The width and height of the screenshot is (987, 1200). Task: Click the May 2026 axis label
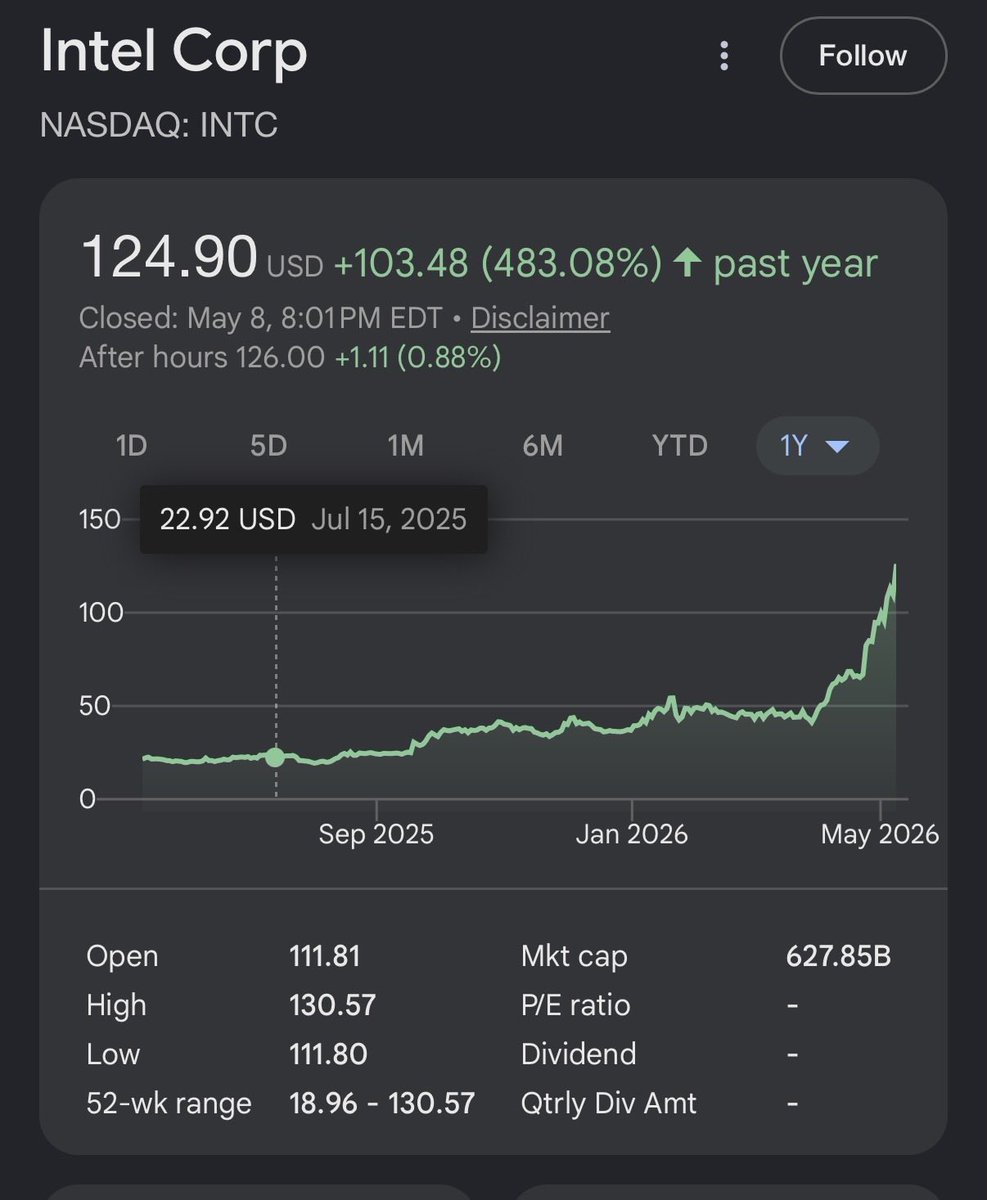pos(880,834)
